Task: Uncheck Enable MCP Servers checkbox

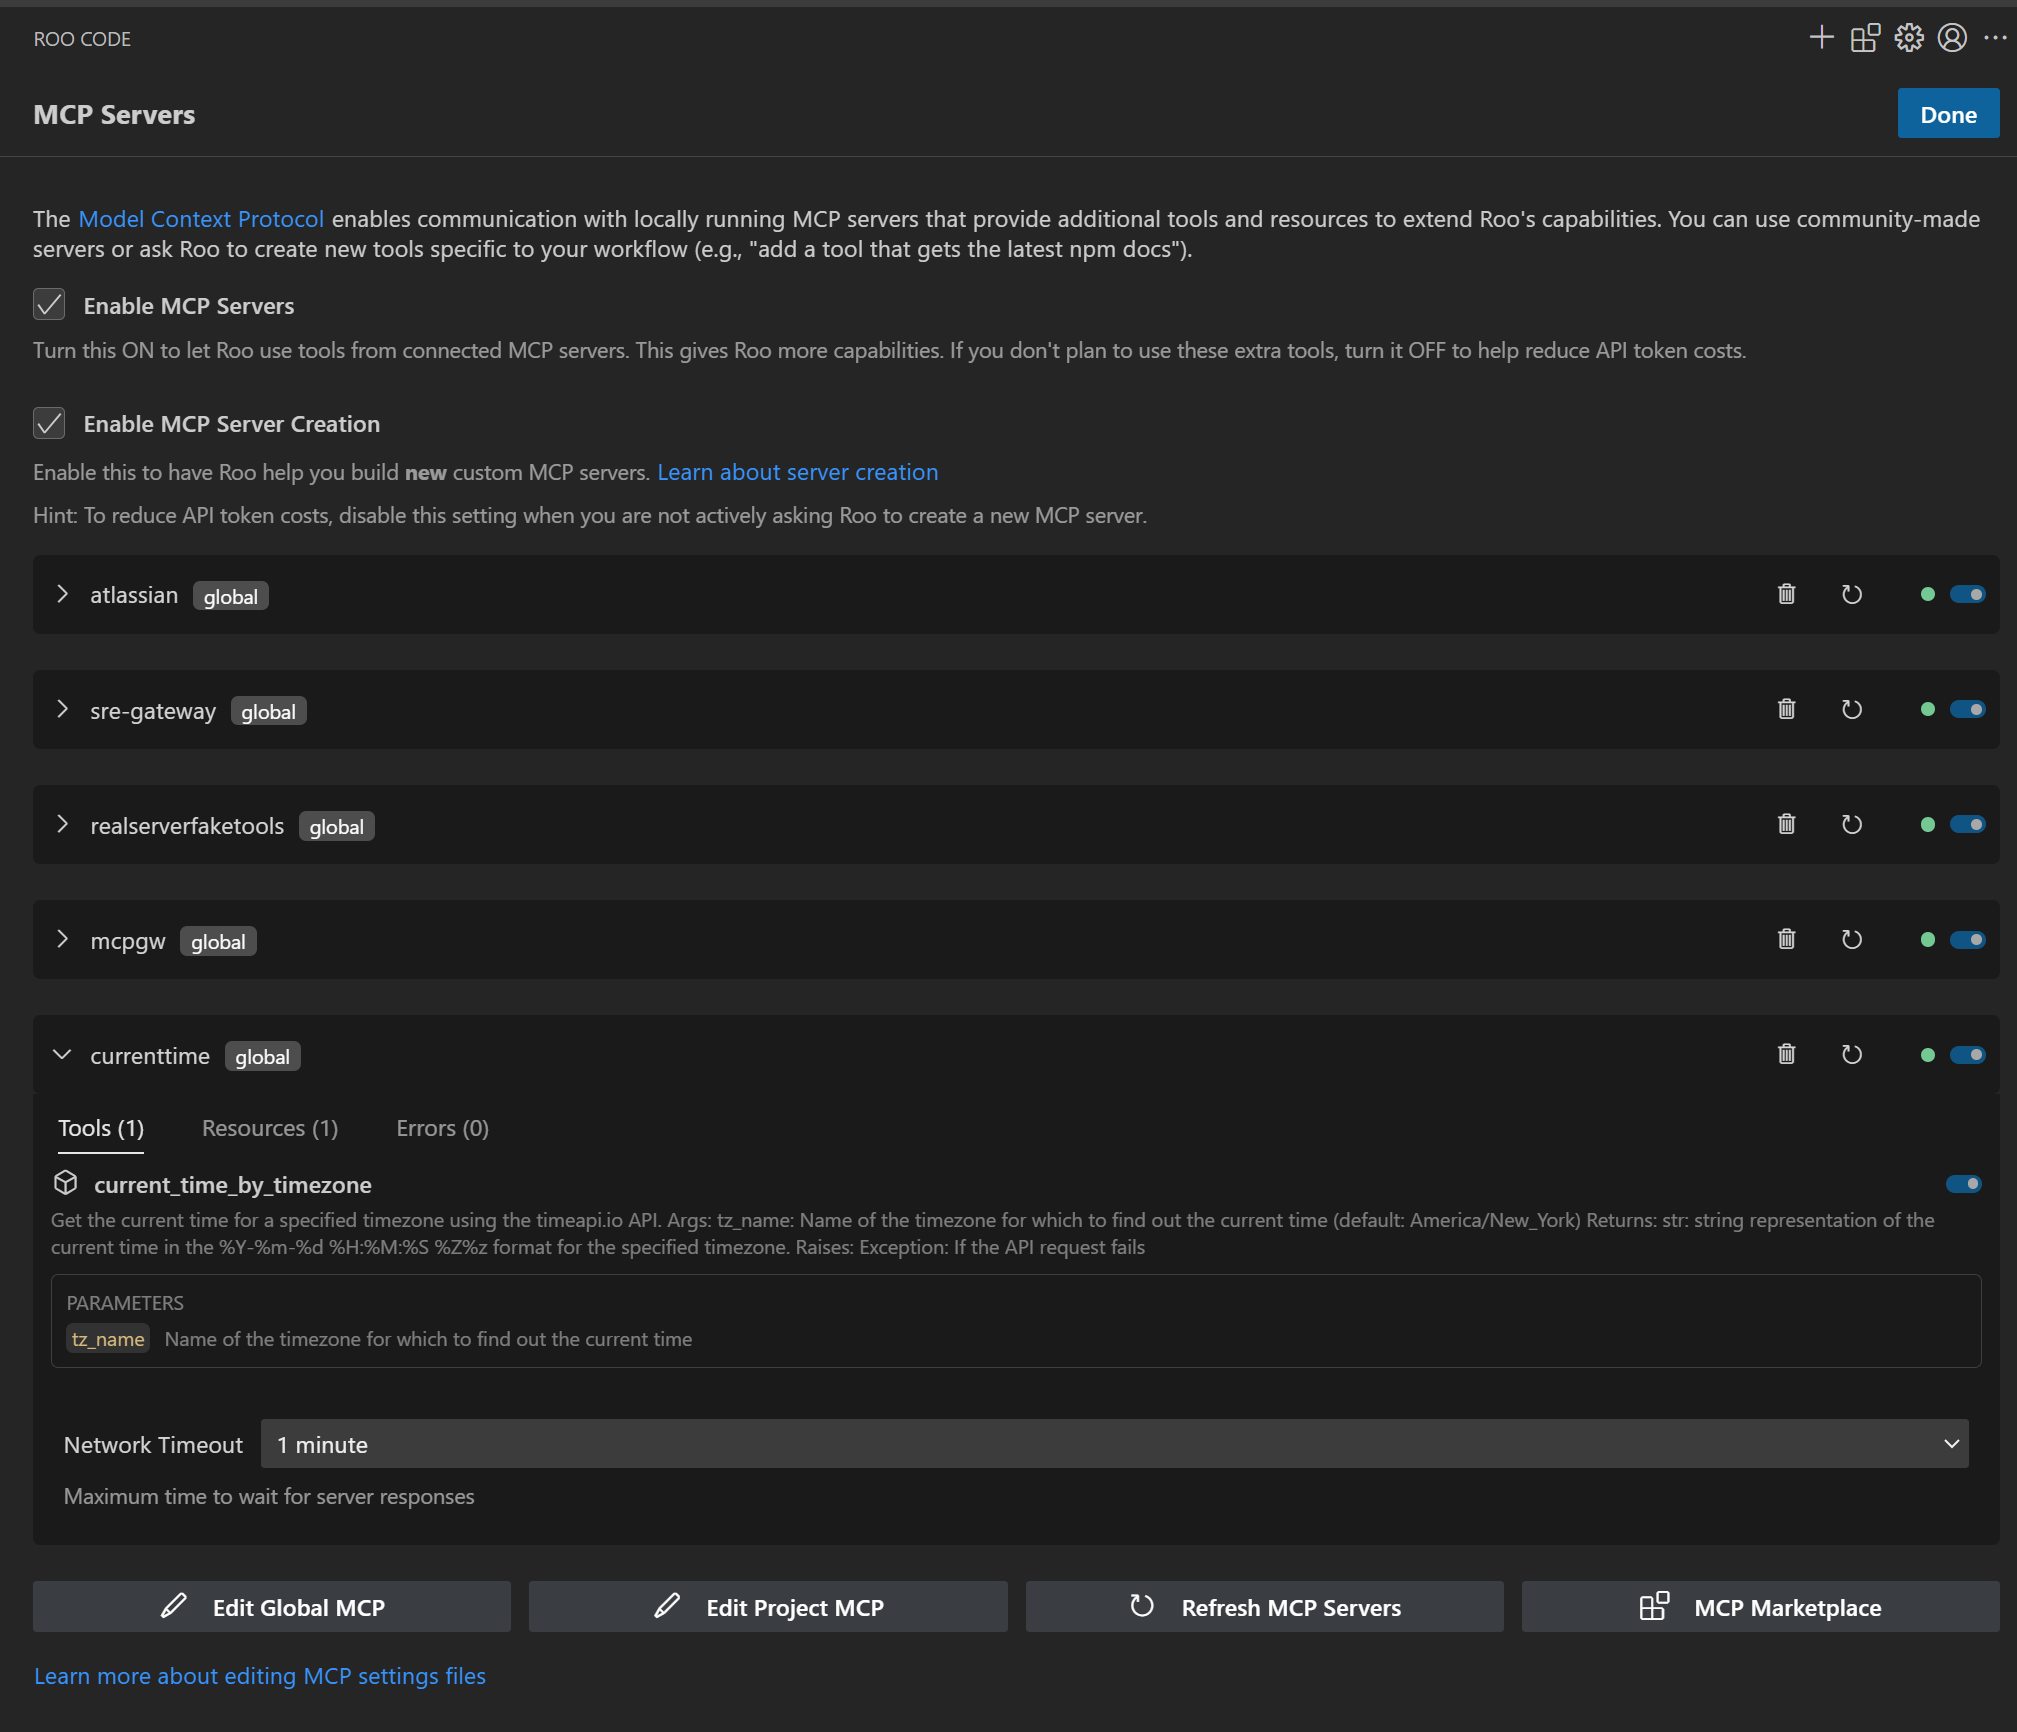Action: 49,305
